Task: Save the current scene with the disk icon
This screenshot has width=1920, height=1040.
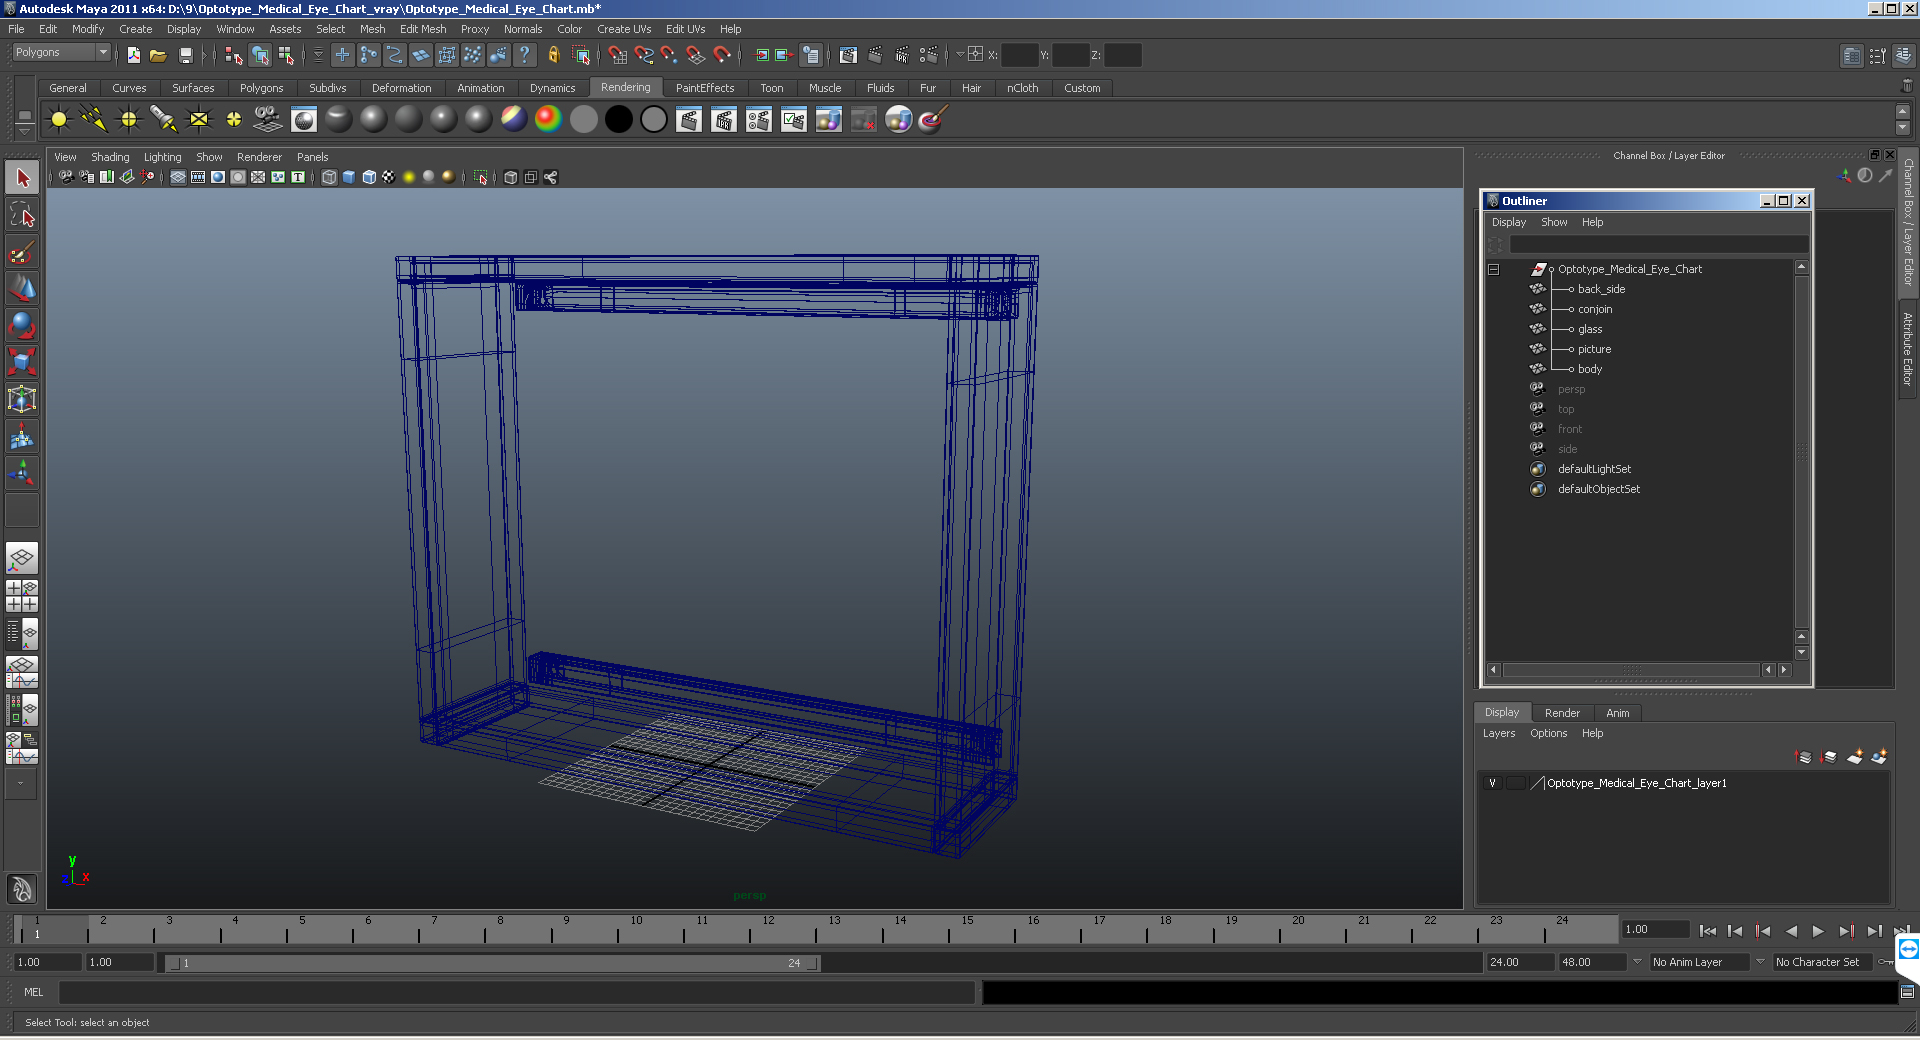Action: pyautogui.click(x=185, y=55)
